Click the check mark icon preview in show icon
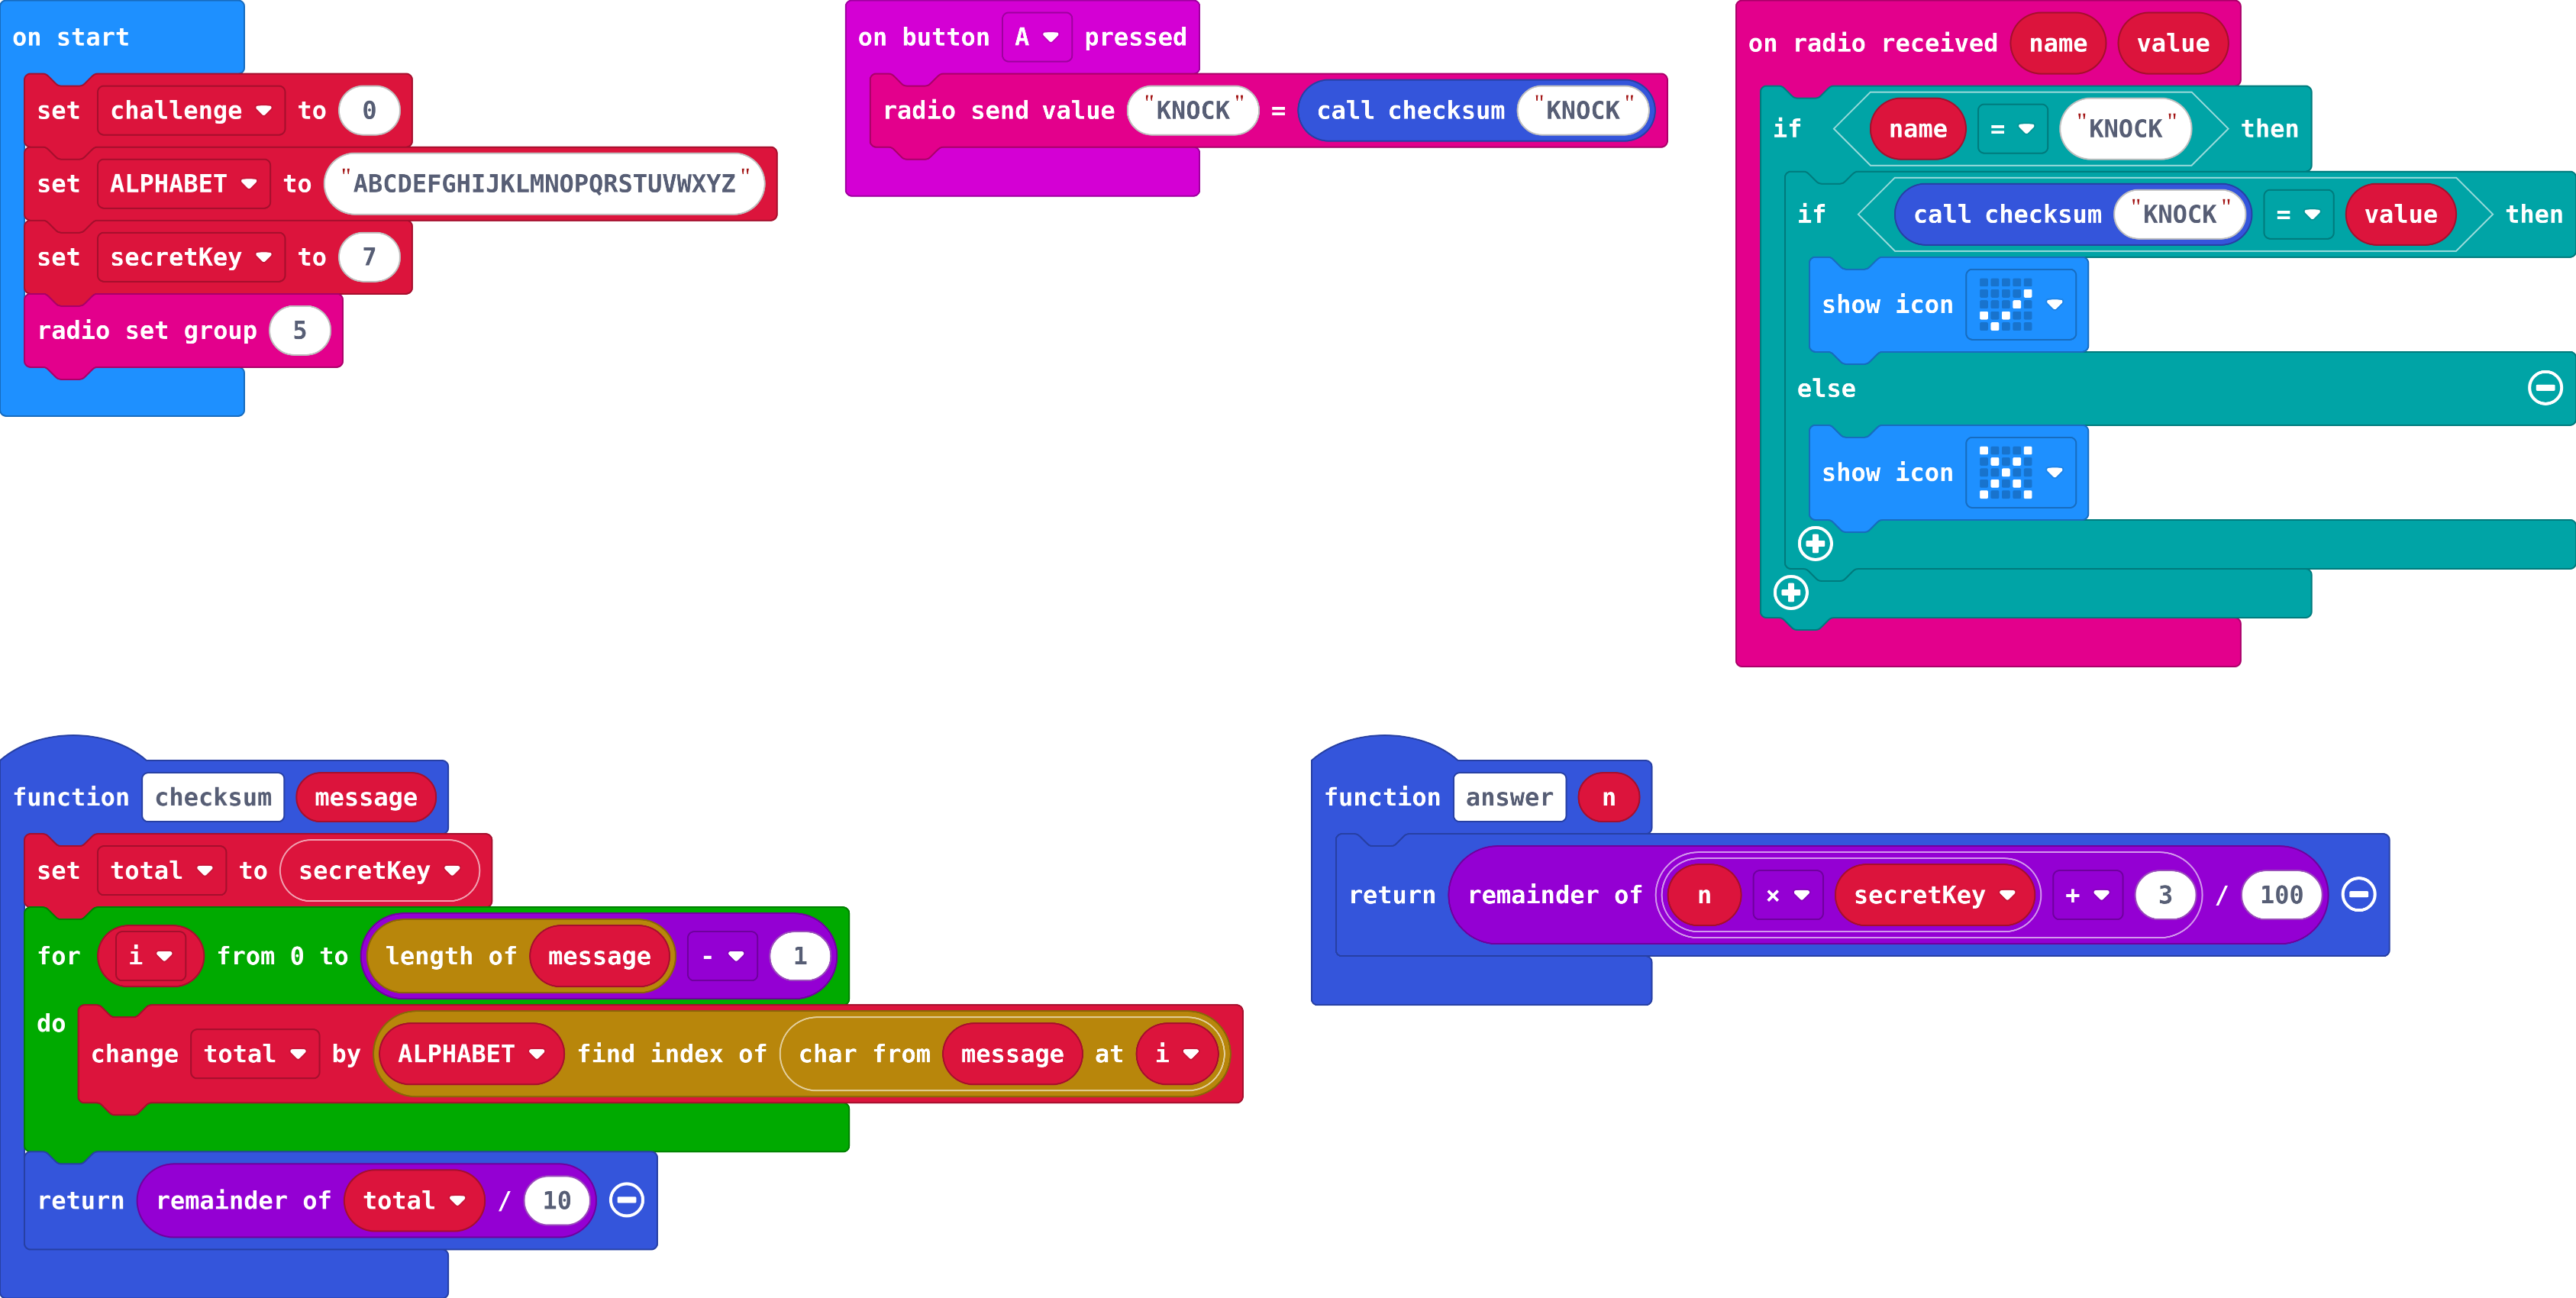Viewport: 2576px width, 1298px height. 2005,305
